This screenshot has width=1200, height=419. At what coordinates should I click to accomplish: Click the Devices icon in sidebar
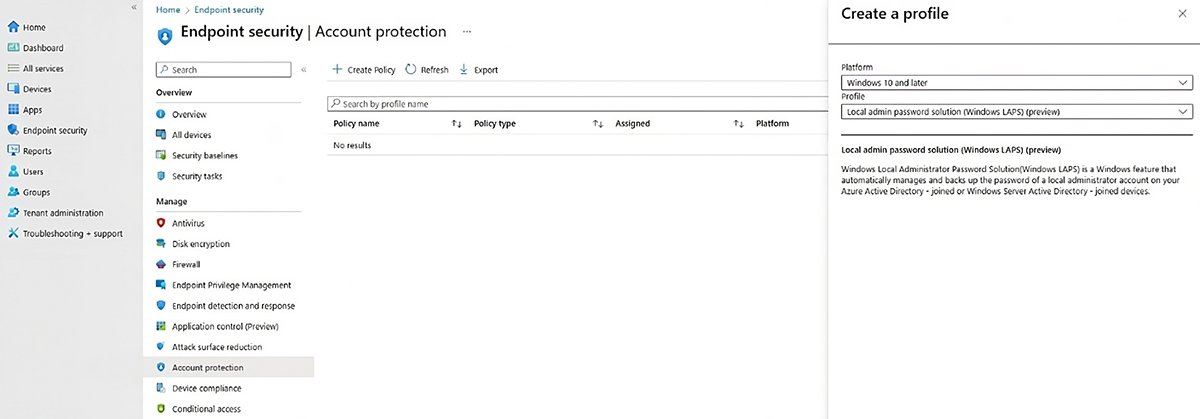[14, 89]
